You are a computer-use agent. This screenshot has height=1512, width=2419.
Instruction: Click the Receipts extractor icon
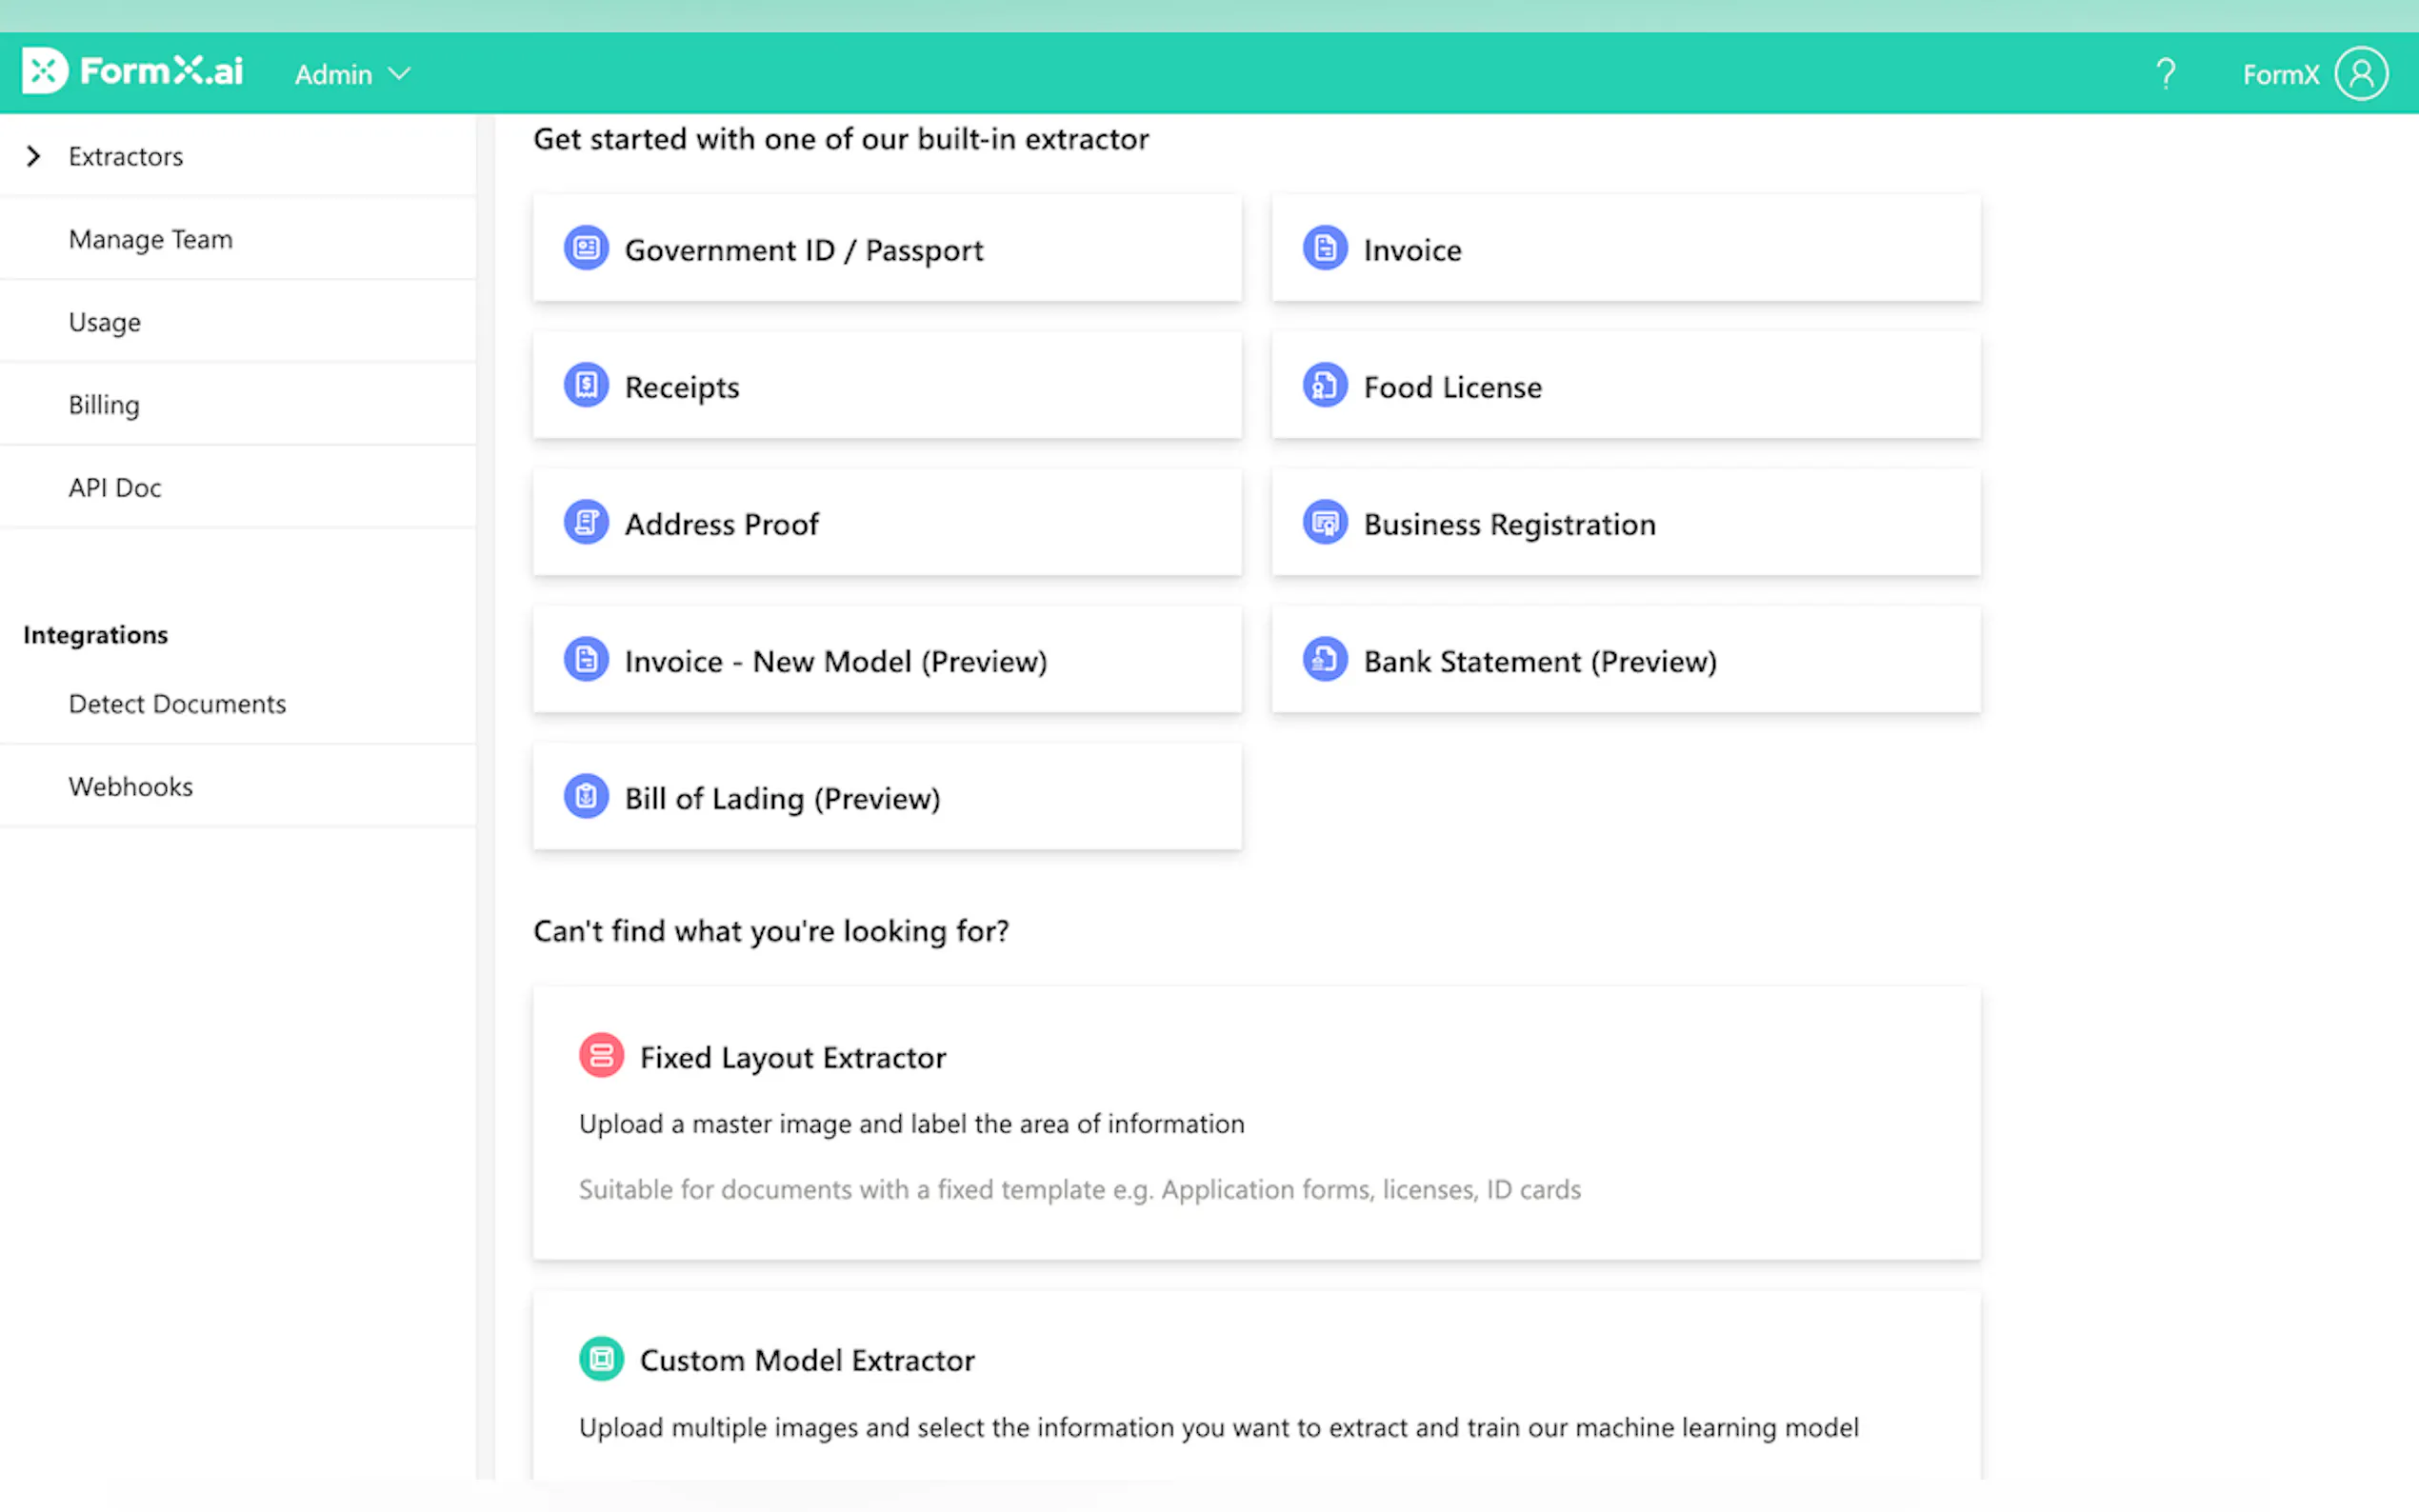pyautogui.click(x=586, y=385)
